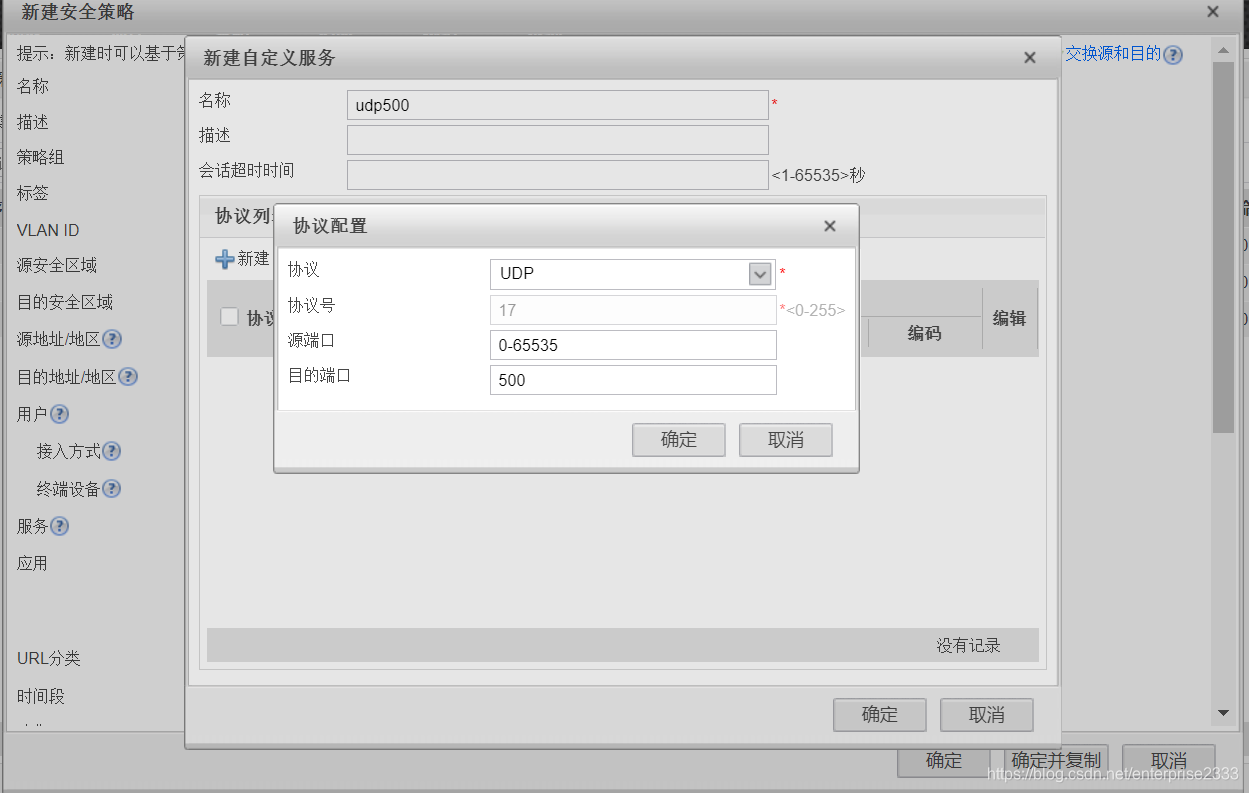Focus the 名称 field containing udp500
1249x793 pixels.
pos(558,105)
